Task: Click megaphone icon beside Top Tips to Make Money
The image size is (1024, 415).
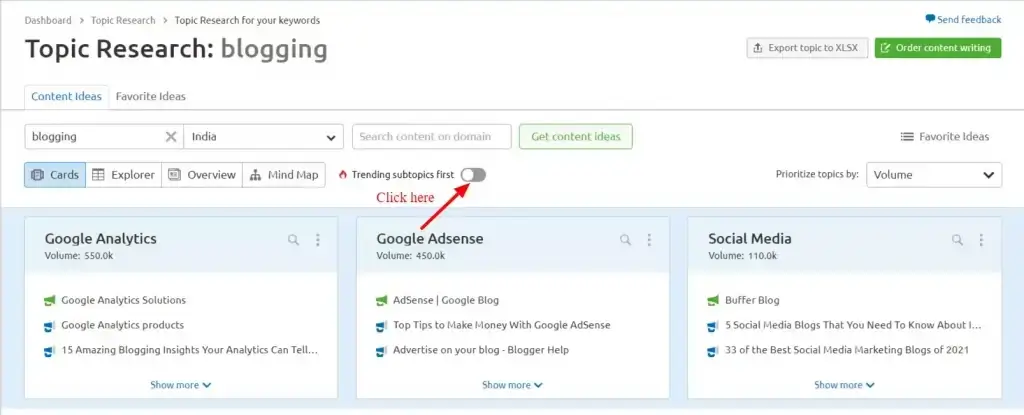Action: [382, 325]
